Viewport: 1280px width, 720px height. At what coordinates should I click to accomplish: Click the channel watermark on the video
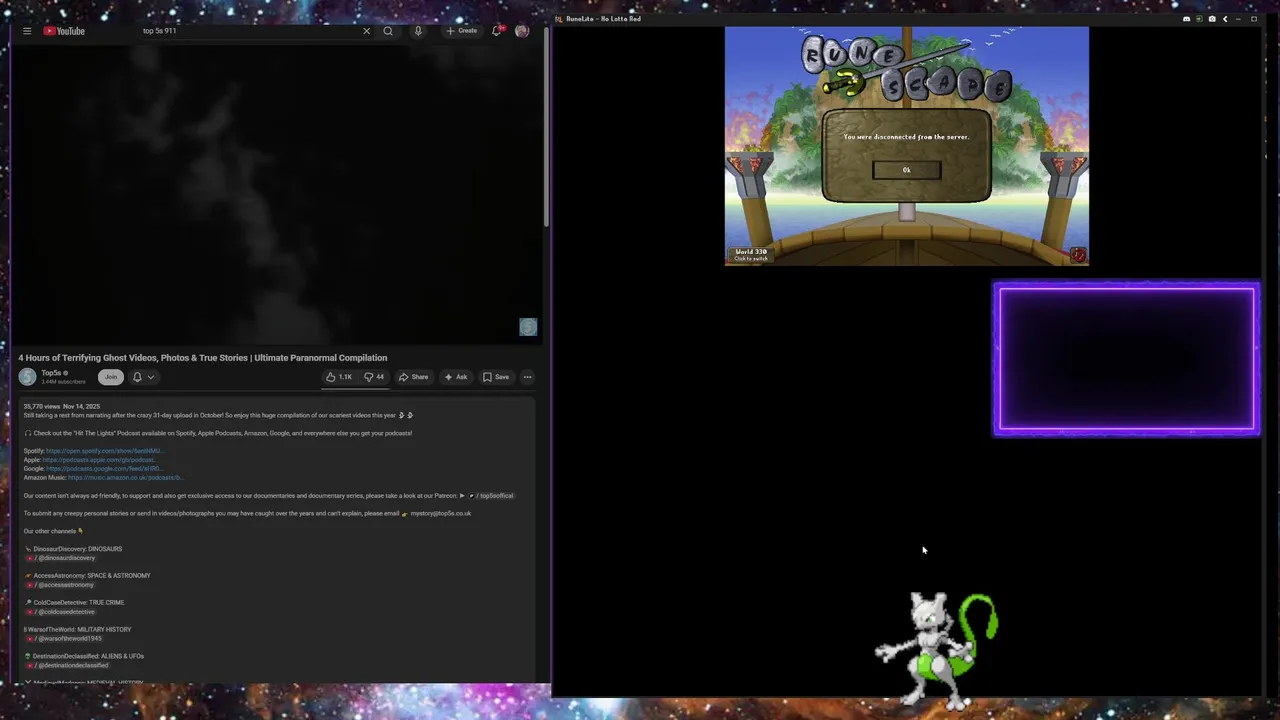click(528, 327)
